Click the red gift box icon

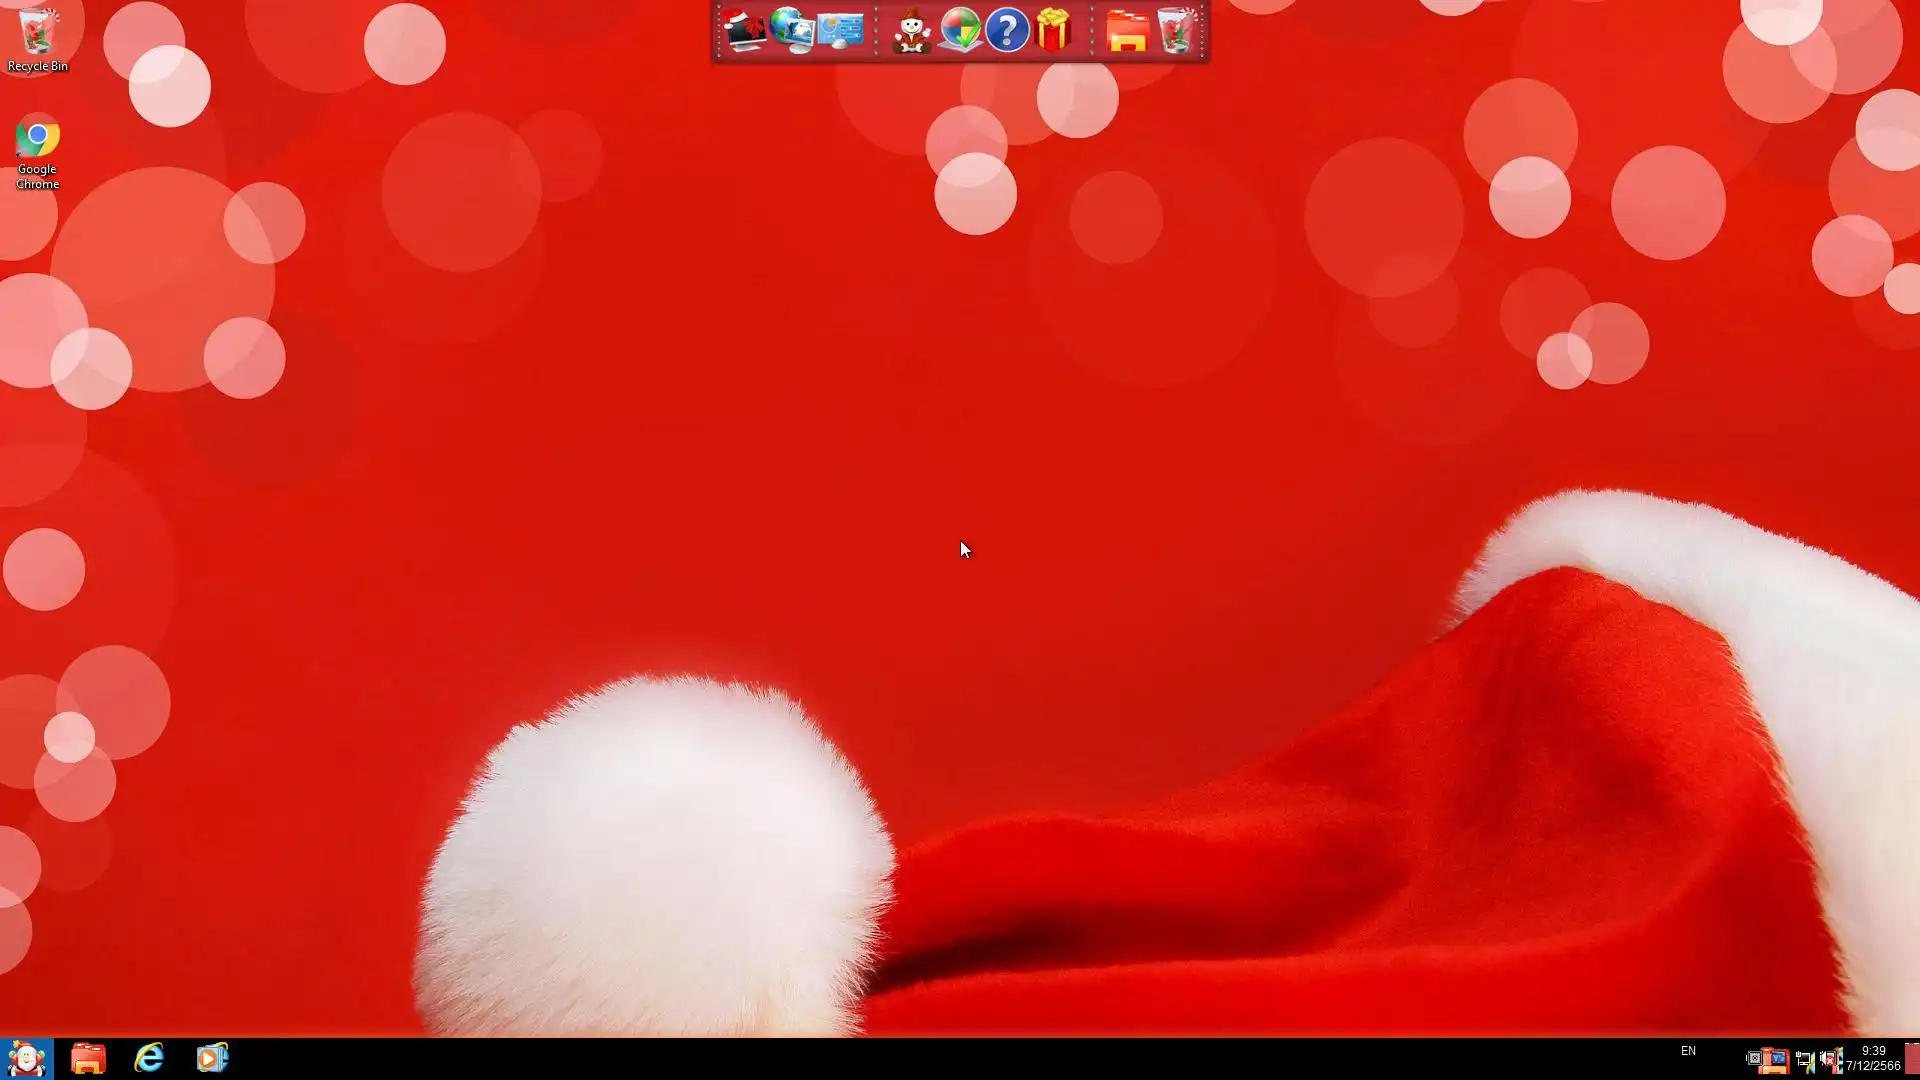click(x=1054, y=31)
